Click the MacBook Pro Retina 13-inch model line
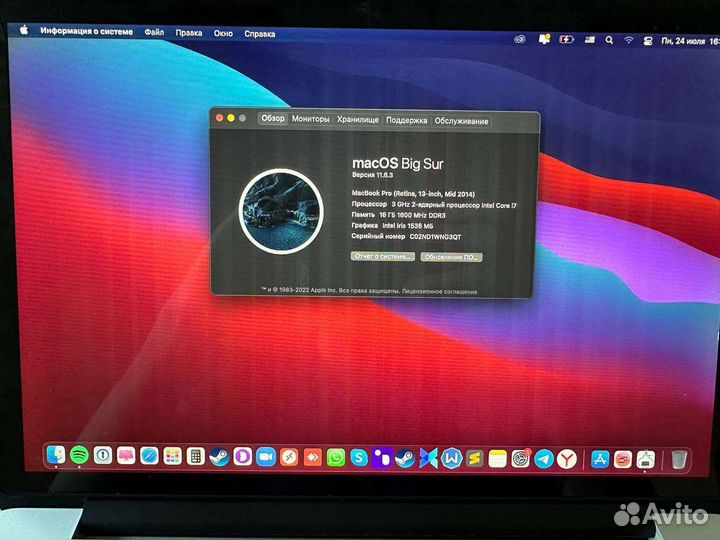This screenshot has height=540, width=720. tap(413, 194)
